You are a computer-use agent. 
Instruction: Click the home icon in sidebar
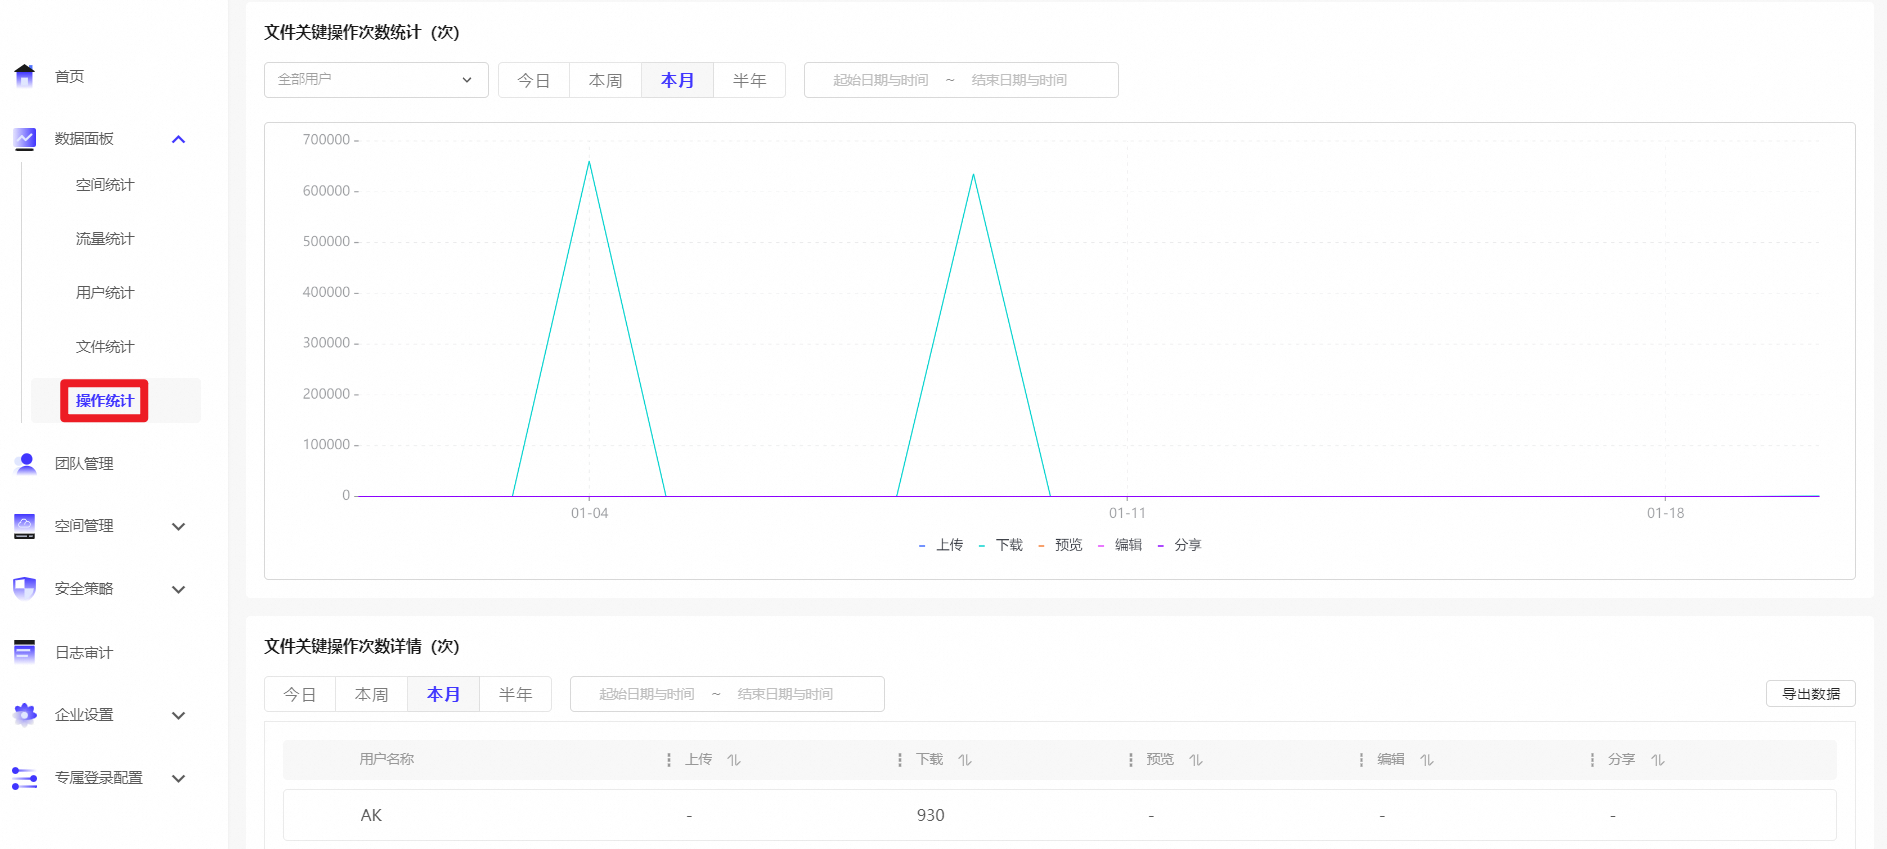[25, 76]
